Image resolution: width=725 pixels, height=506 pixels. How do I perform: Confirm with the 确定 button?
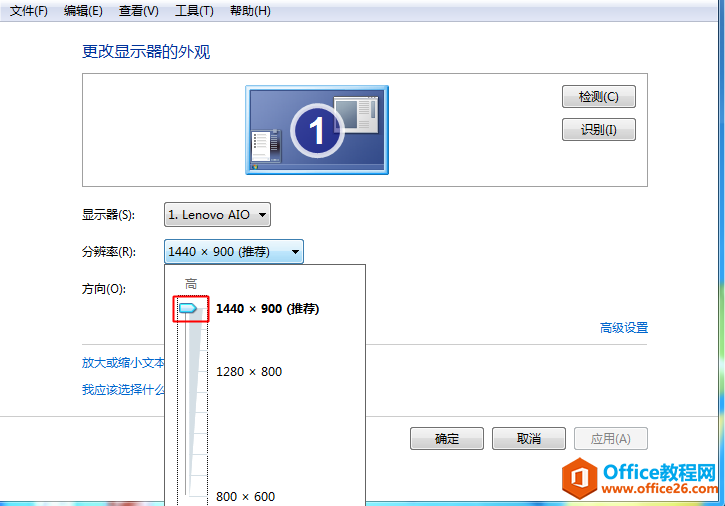point(447,438)
